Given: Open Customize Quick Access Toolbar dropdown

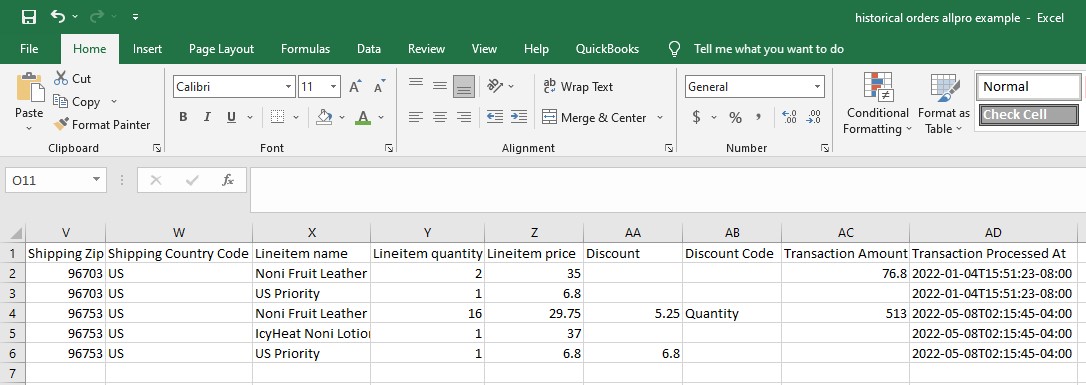Looking at the screenshot, I should (135, 17).
